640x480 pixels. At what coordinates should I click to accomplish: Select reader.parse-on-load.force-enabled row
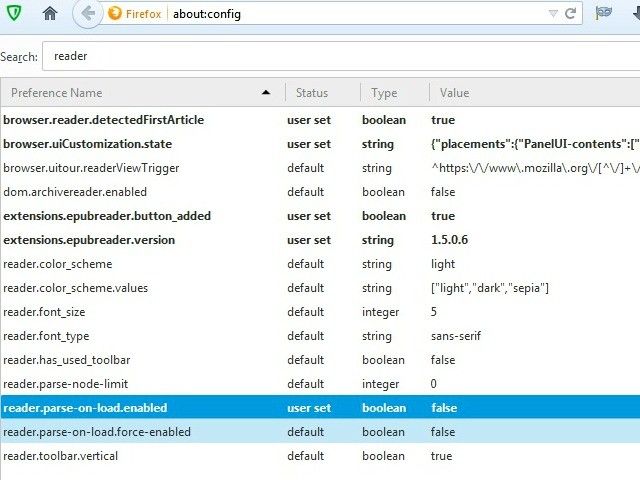[x=97, y=432]
